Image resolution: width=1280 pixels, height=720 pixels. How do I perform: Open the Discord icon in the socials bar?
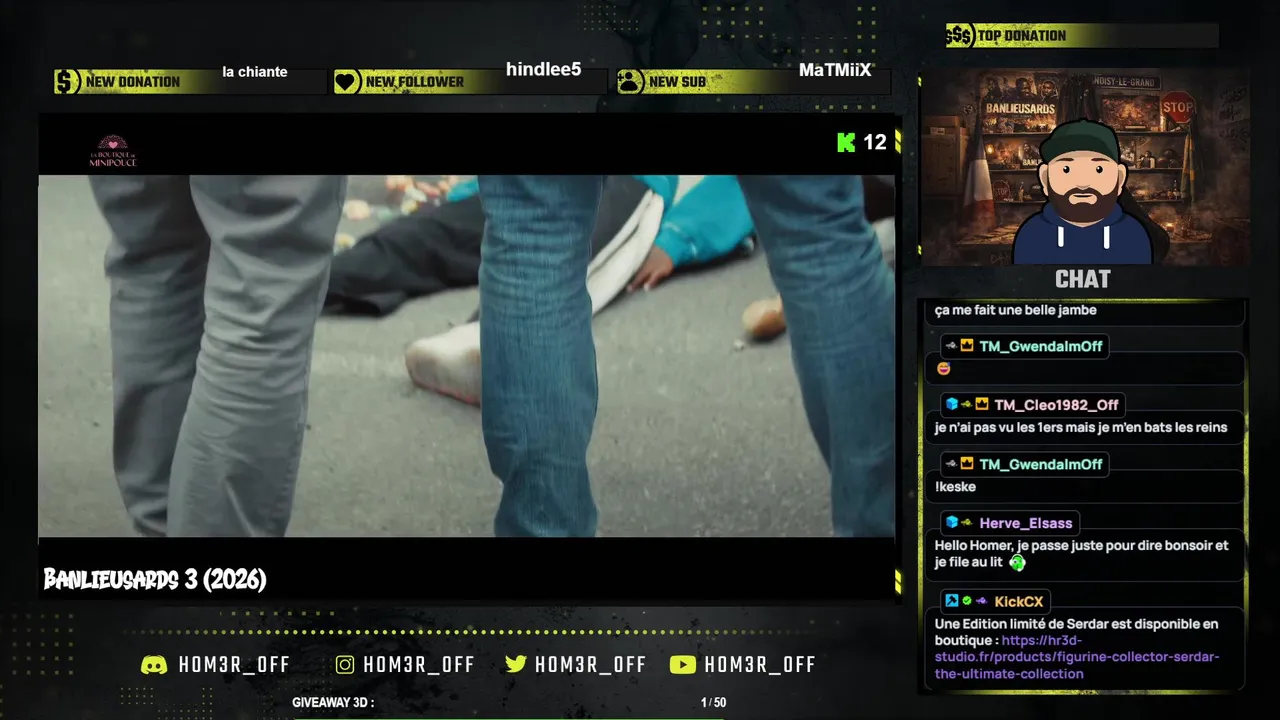pyautogui.click(x=154, y=665)
